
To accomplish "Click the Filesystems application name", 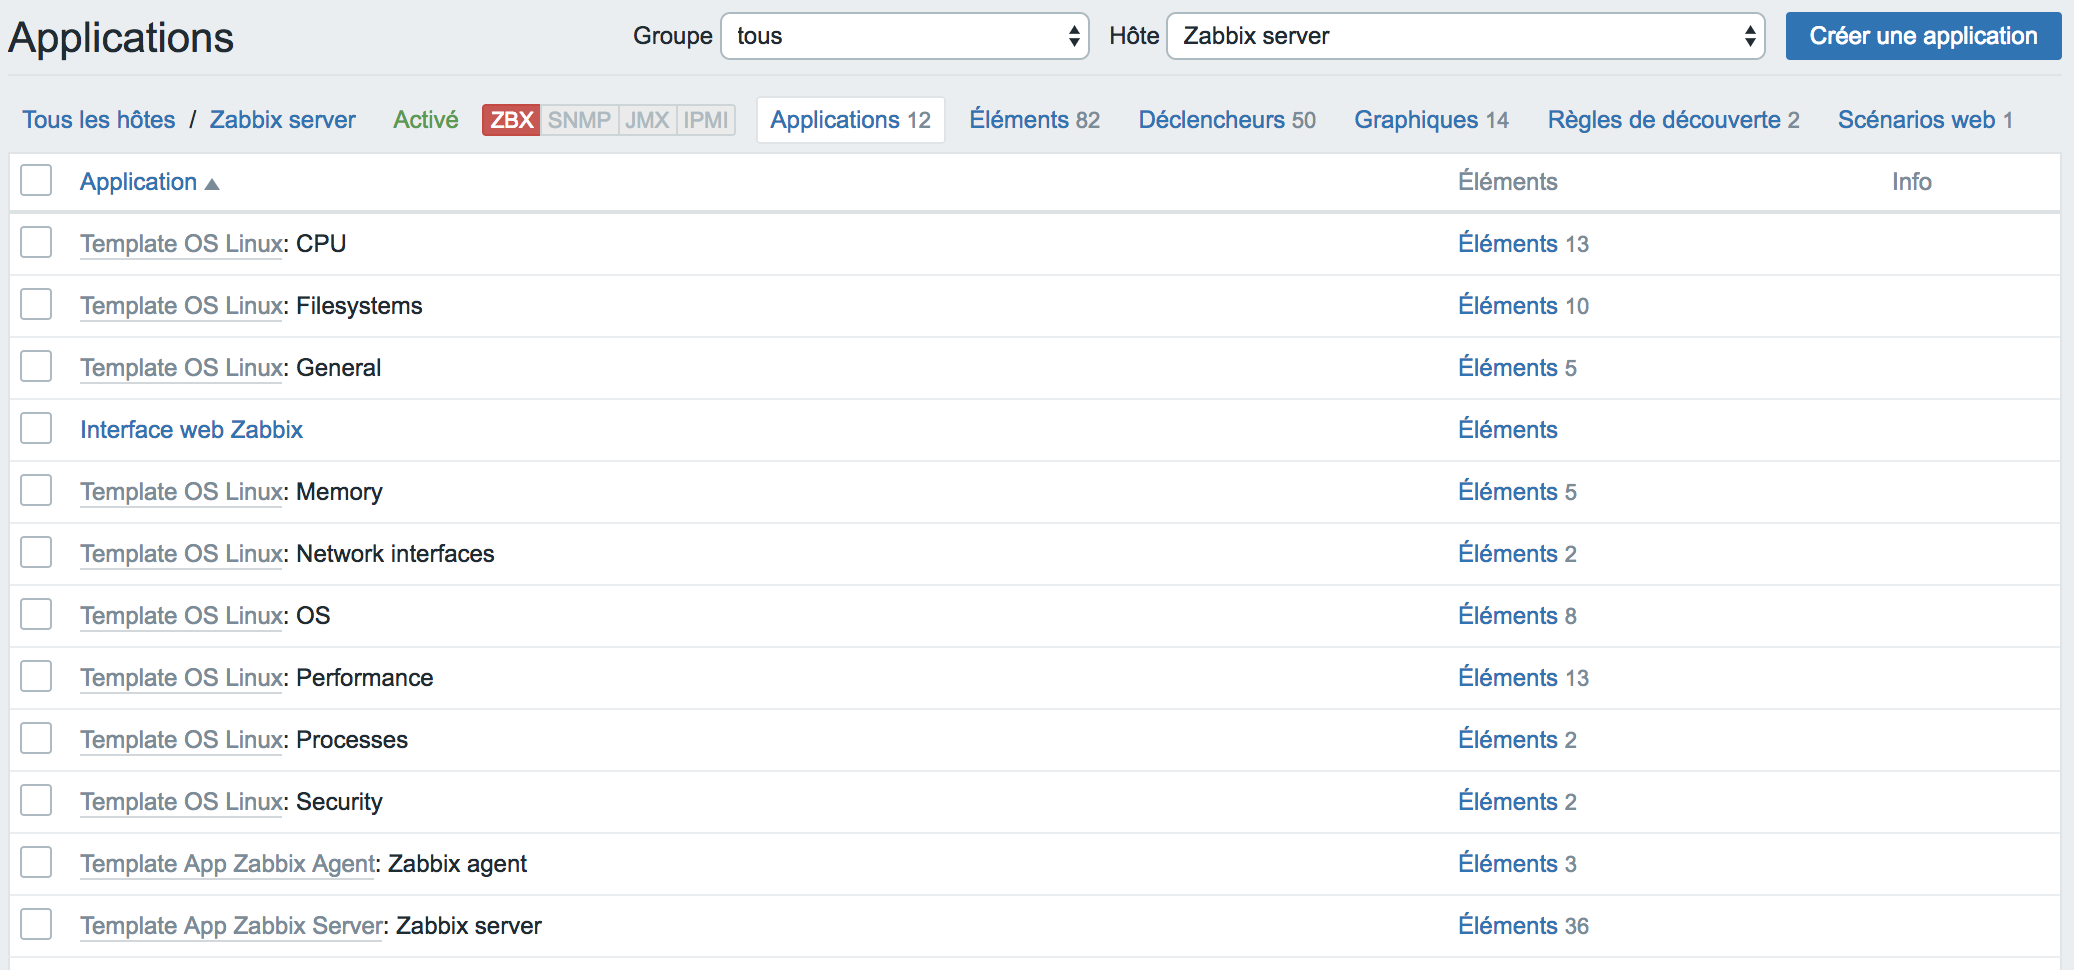I will 359,306.
